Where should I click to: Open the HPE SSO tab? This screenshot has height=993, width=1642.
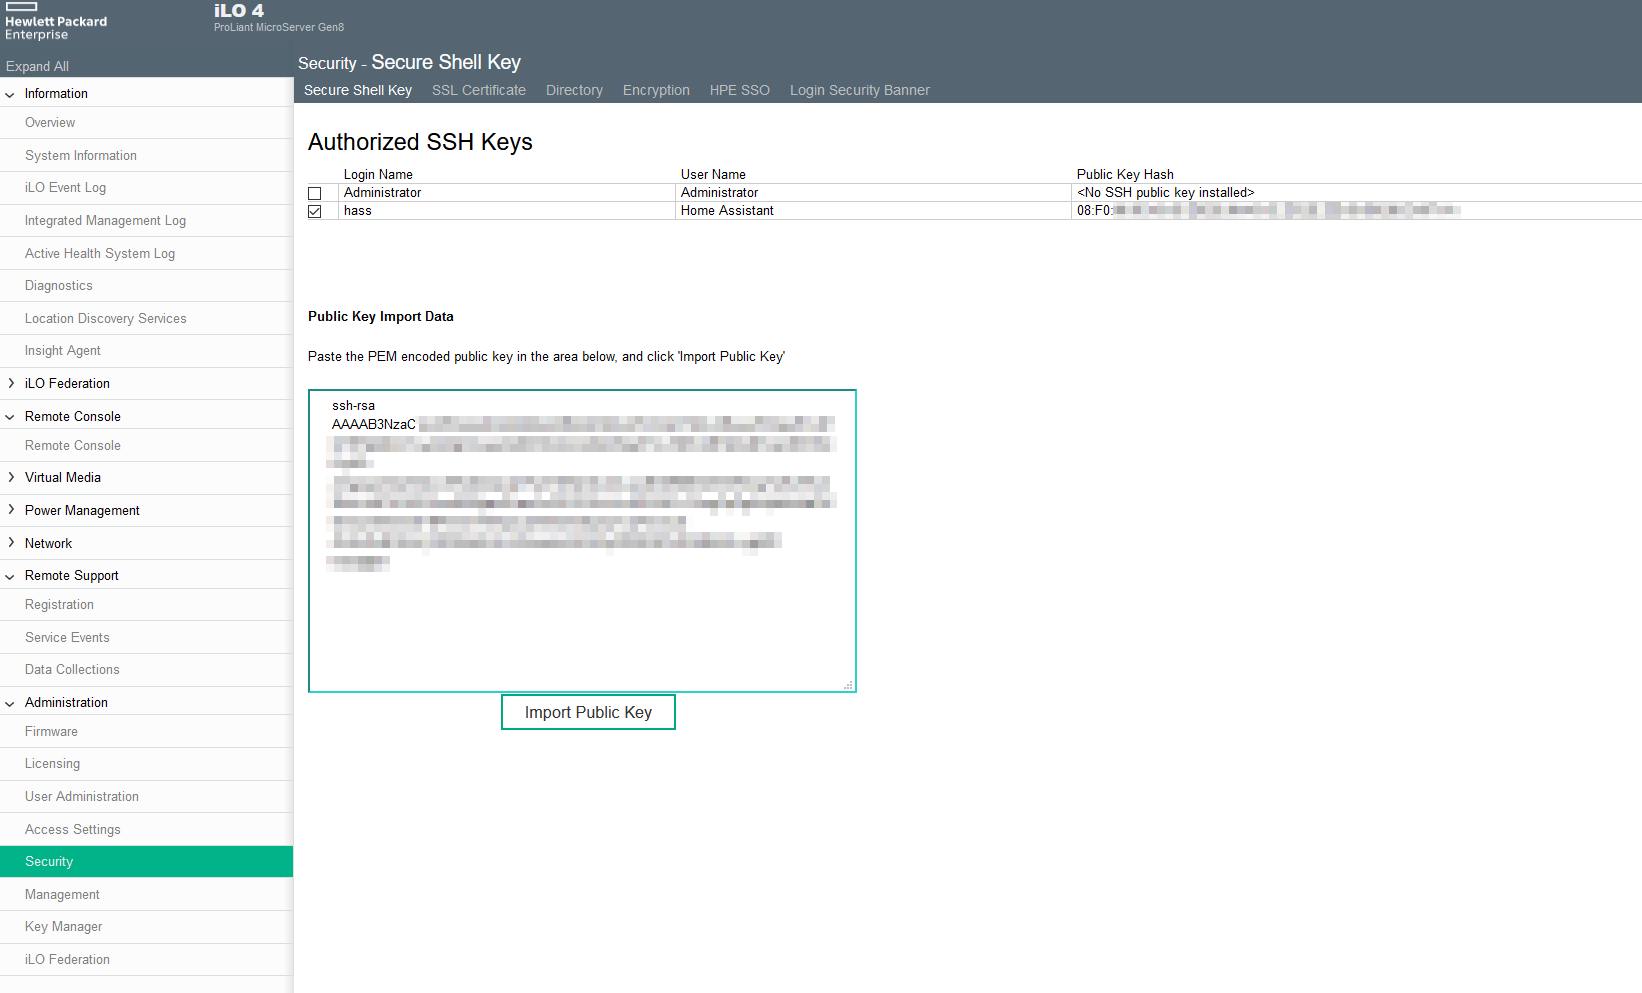[x=740, y=90]
